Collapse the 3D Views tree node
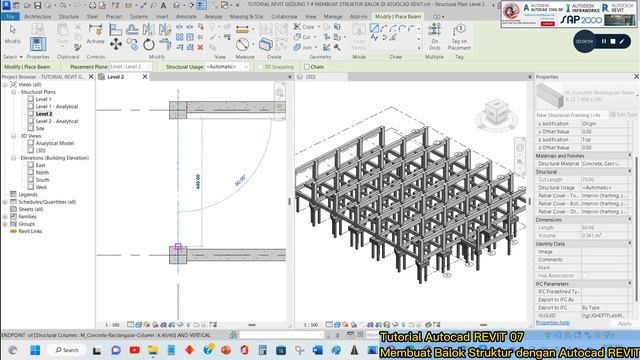Viewport: 640px width, 360px height. click(x=13, y=136)
